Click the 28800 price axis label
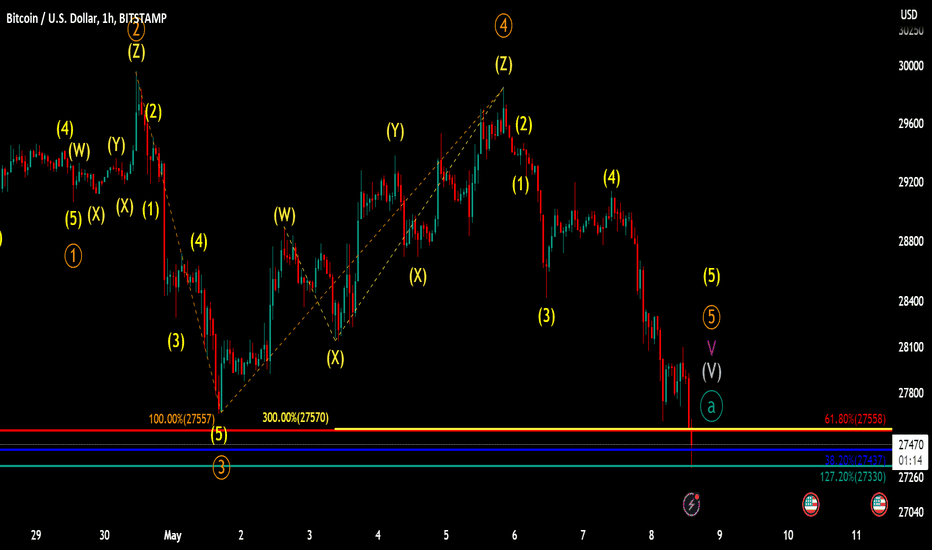Viewport: 932px width, 550px height. tap(911, 241)
